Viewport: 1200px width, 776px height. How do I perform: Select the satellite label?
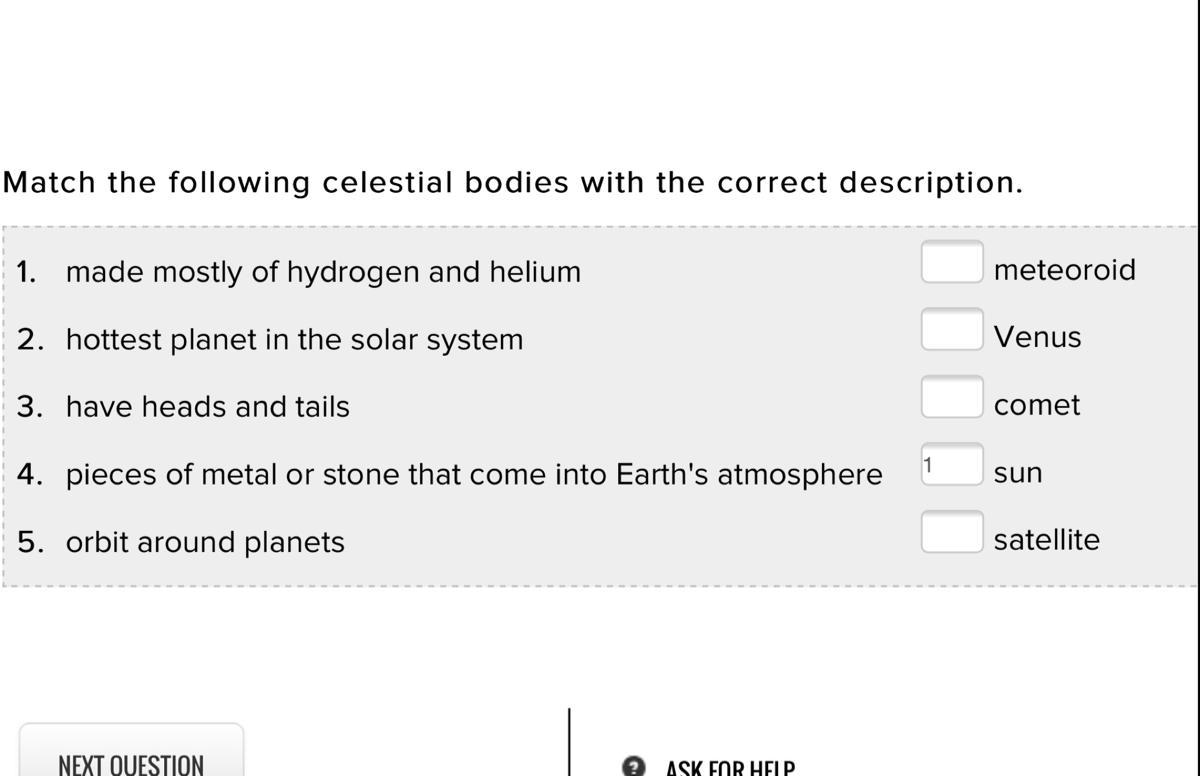point(1046,540)
